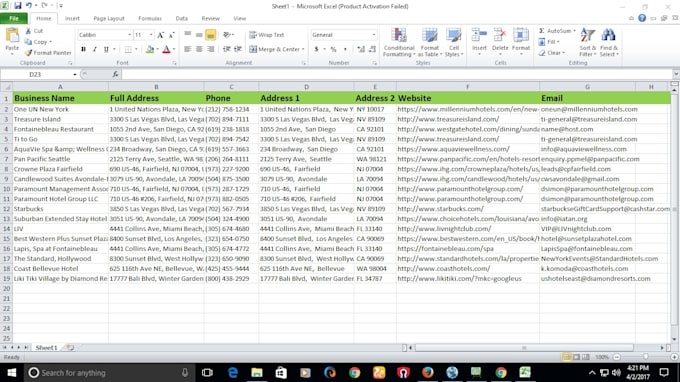The height and width of the screenshot is (382, 680).
Task: Toggle Underline formatting
Action: coord(106,49)
